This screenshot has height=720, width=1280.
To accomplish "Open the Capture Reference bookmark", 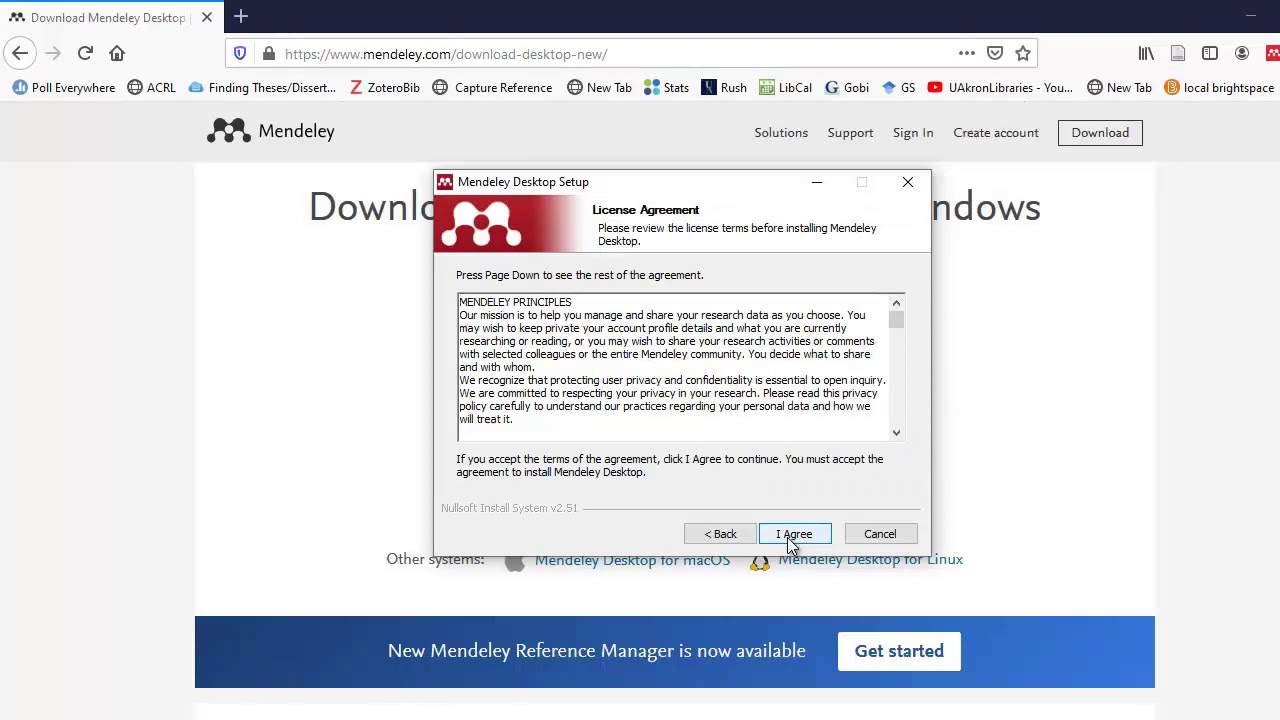I will [492, 88].
